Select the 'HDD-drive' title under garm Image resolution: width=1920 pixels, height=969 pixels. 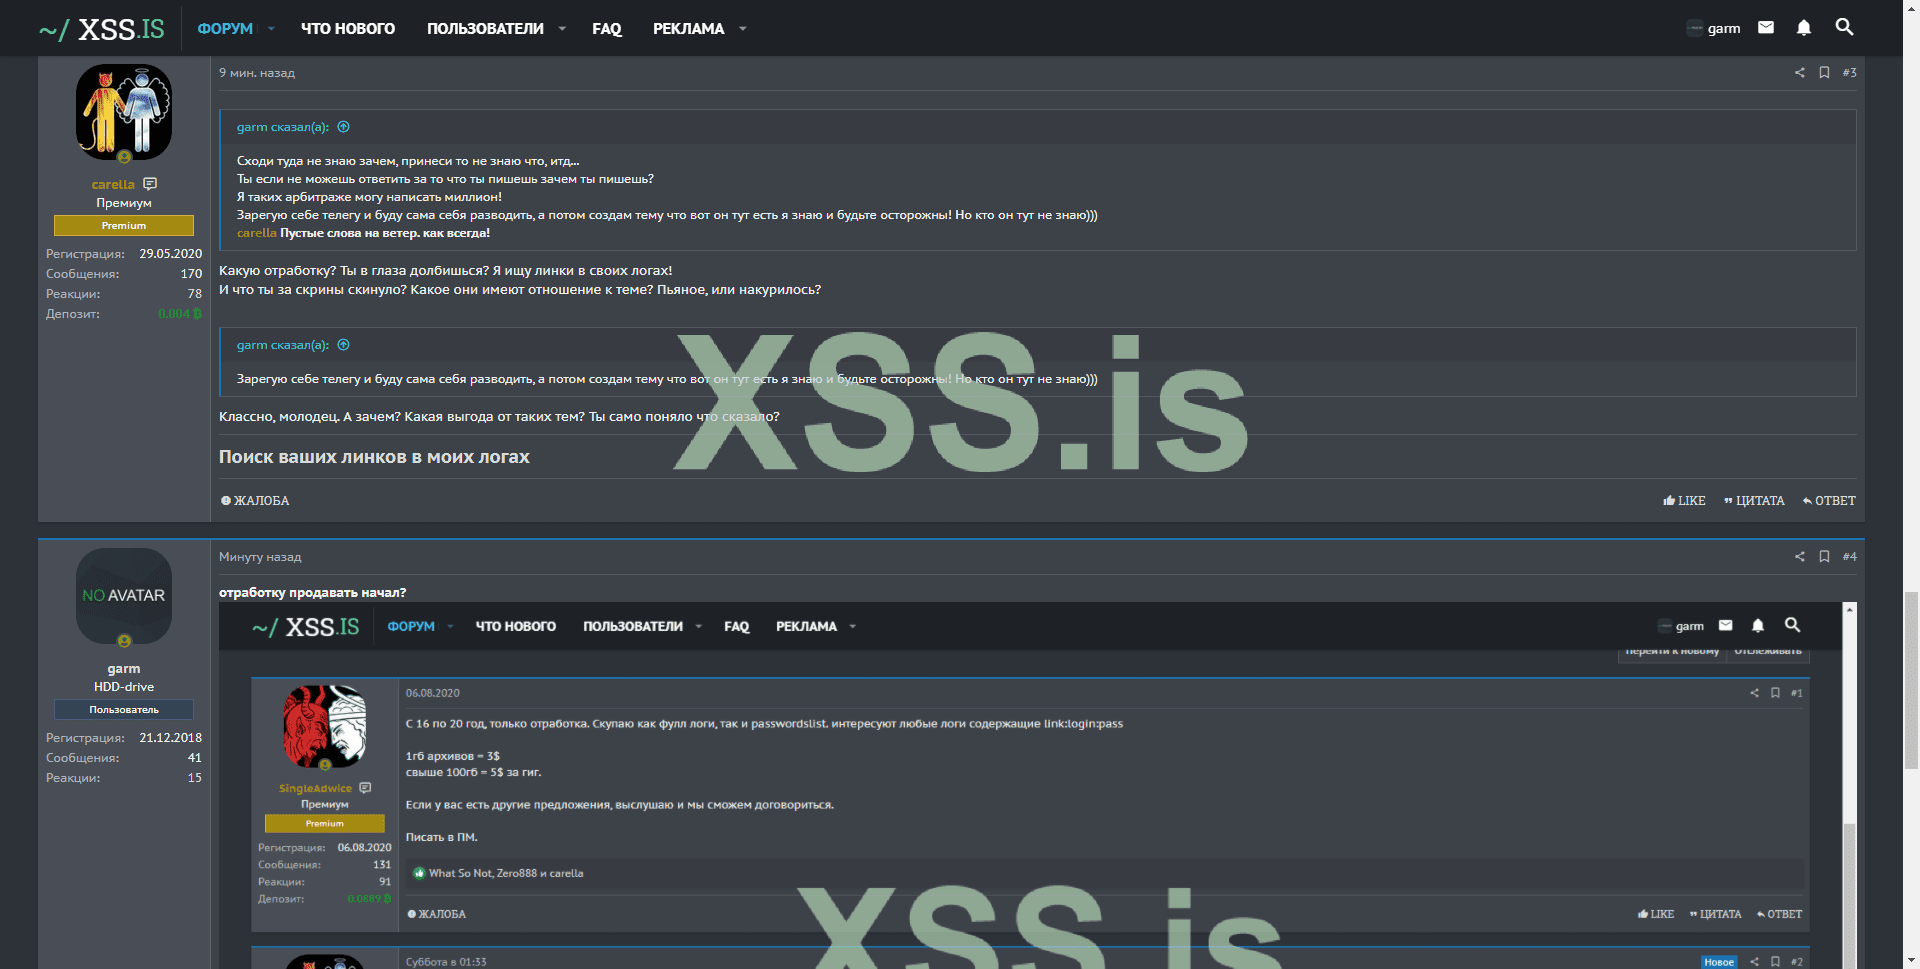[124, 687]
